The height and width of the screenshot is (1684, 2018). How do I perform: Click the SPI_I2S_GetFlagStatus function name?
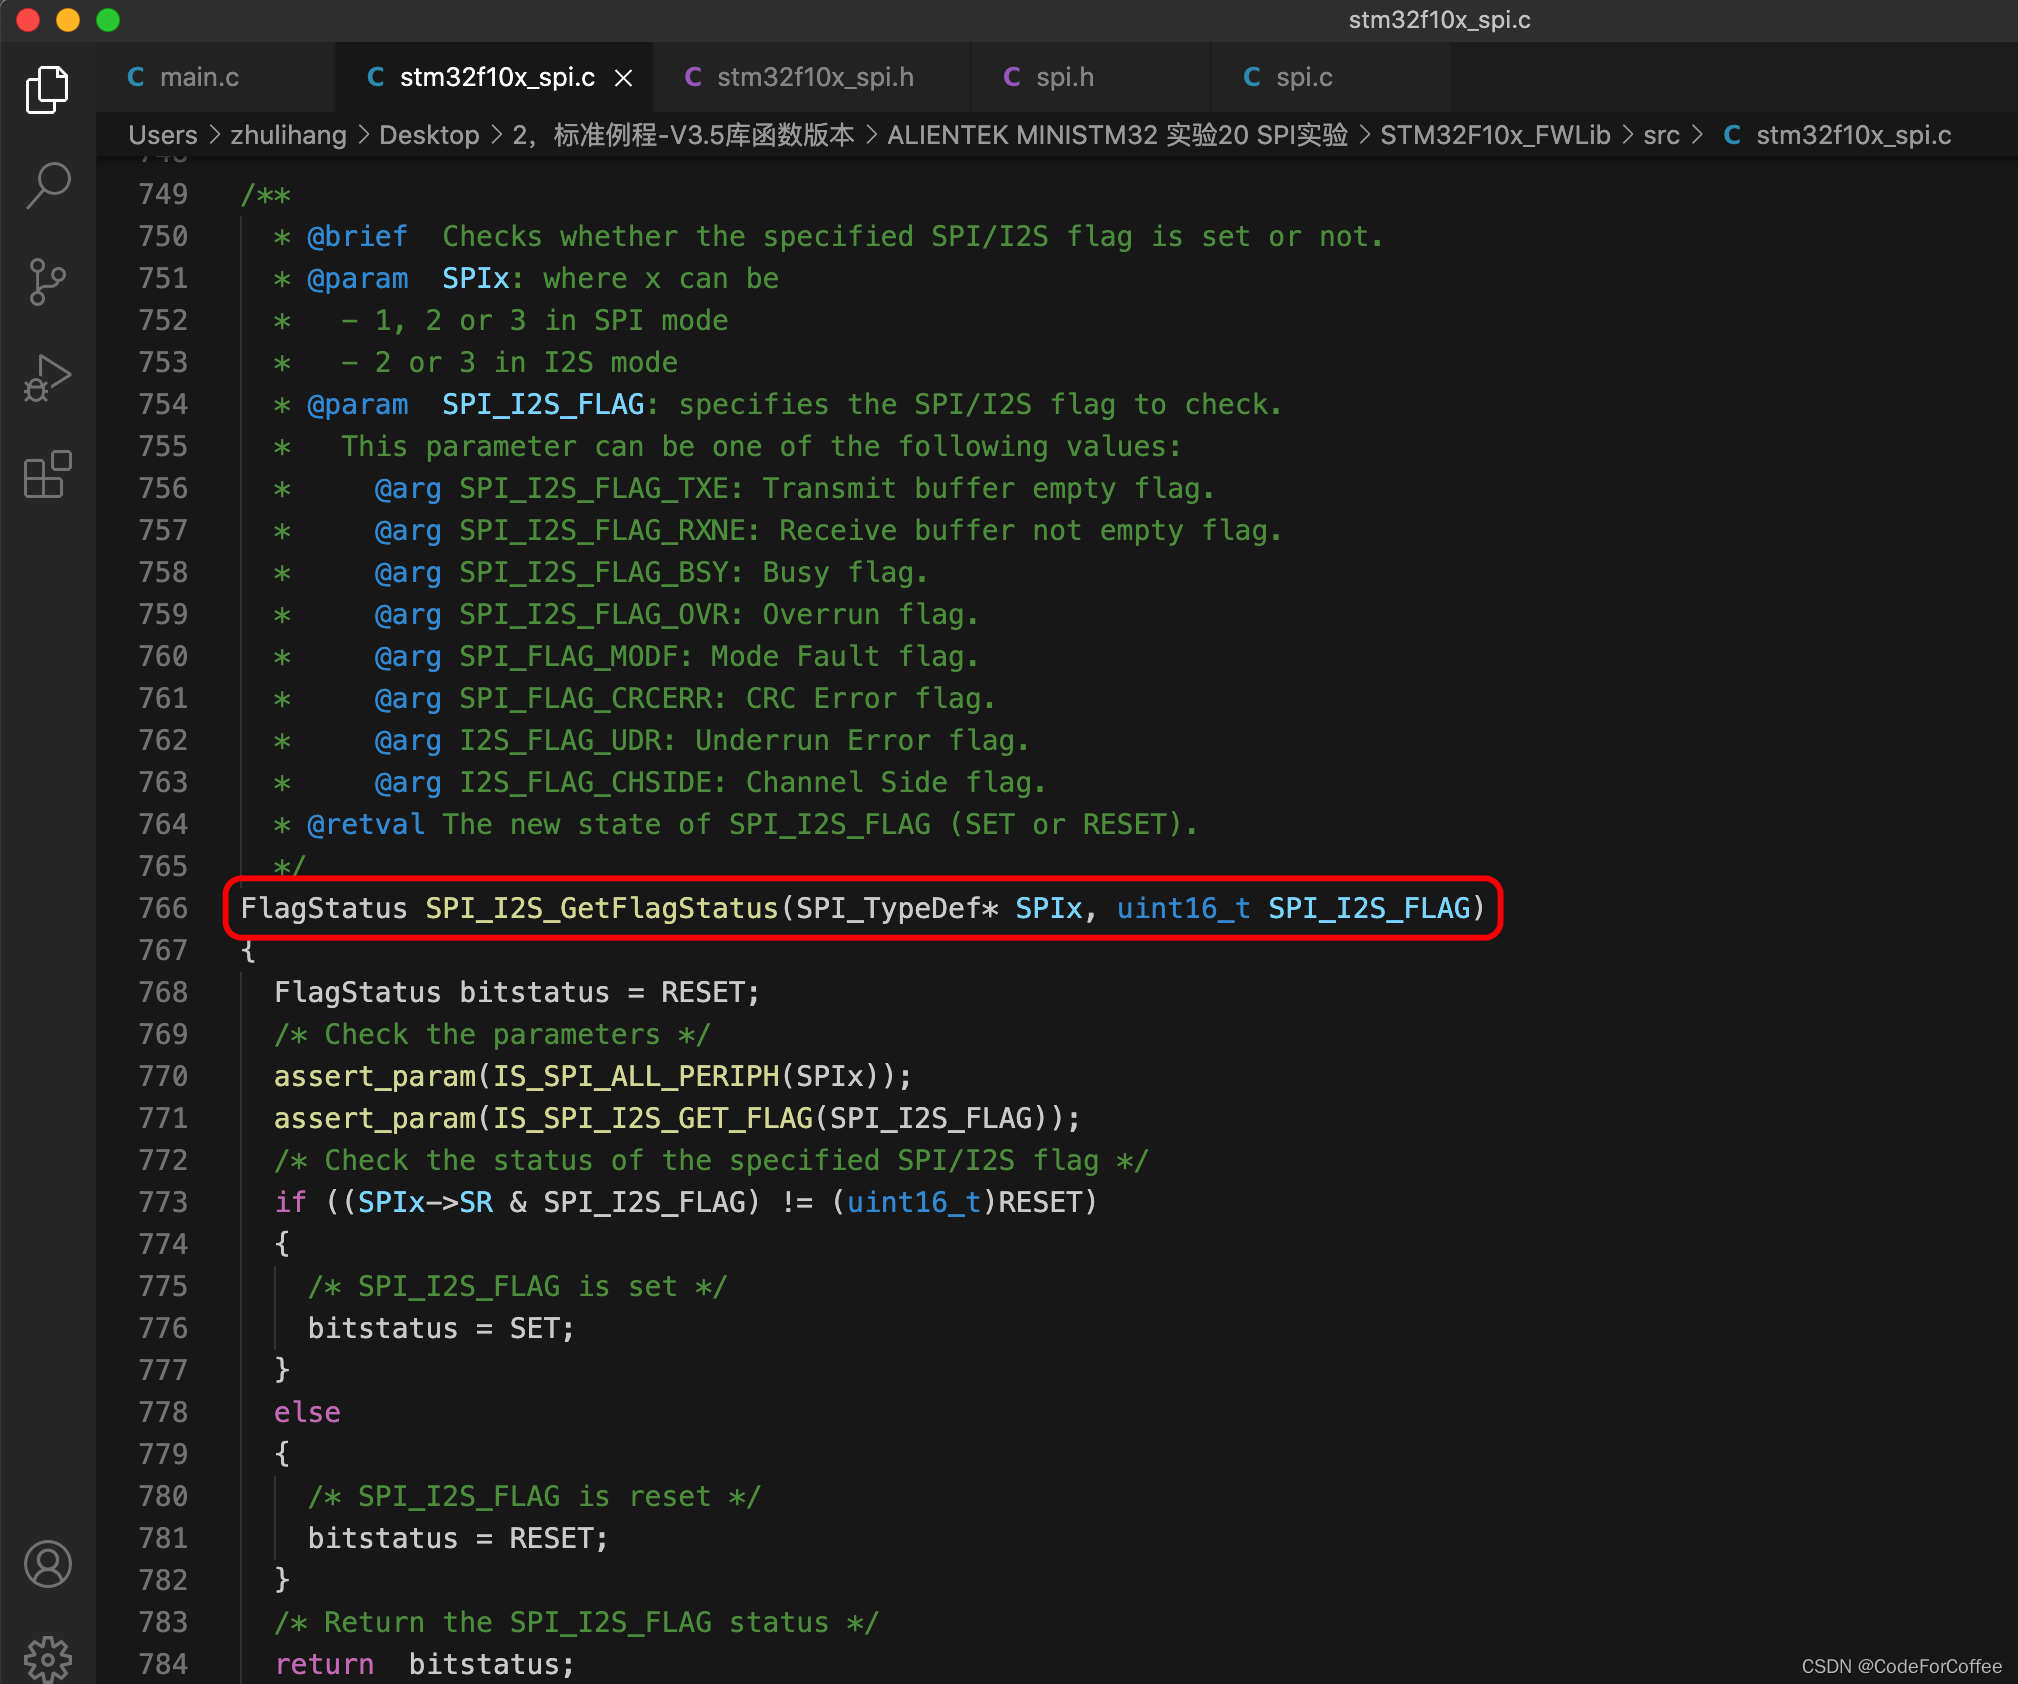pyautogui.click(x=601, y=908)
